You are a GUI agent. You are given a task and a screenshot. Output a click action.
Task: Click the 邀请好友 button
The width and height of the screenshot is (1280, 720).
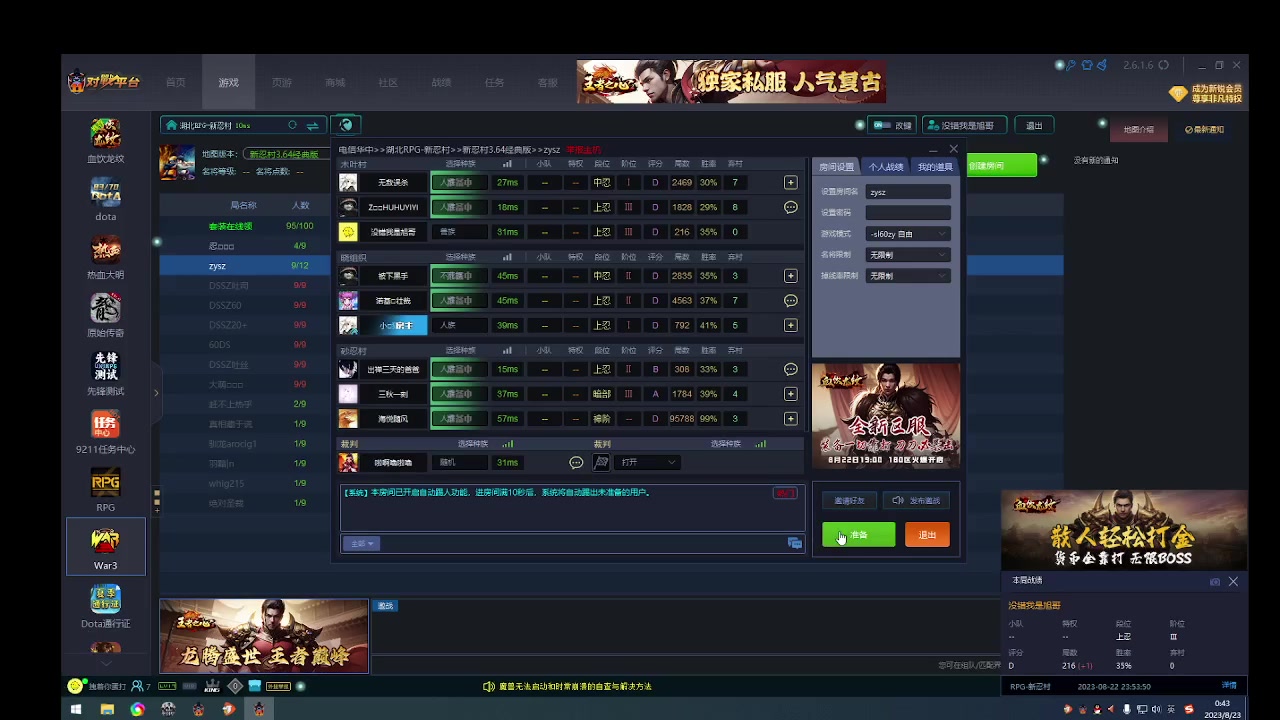pos(849,500)
